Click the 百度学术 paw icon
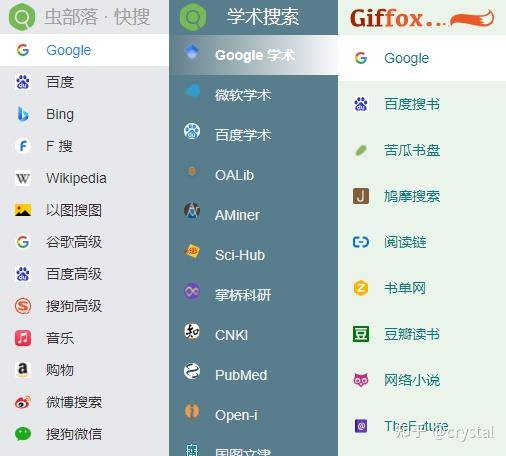The height and width of the screenshot is (456, 506). click(x=192, y=131)
